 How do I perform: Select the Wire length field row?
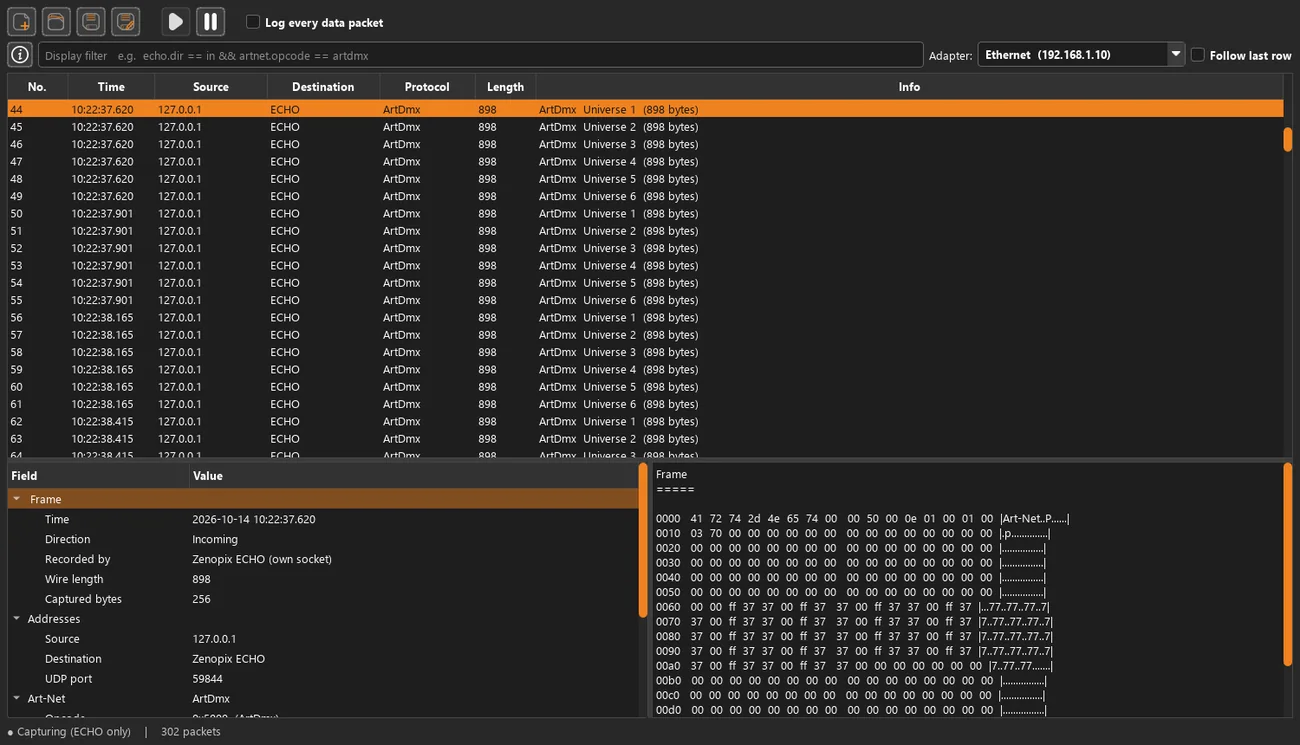click(x=323, y=579)
